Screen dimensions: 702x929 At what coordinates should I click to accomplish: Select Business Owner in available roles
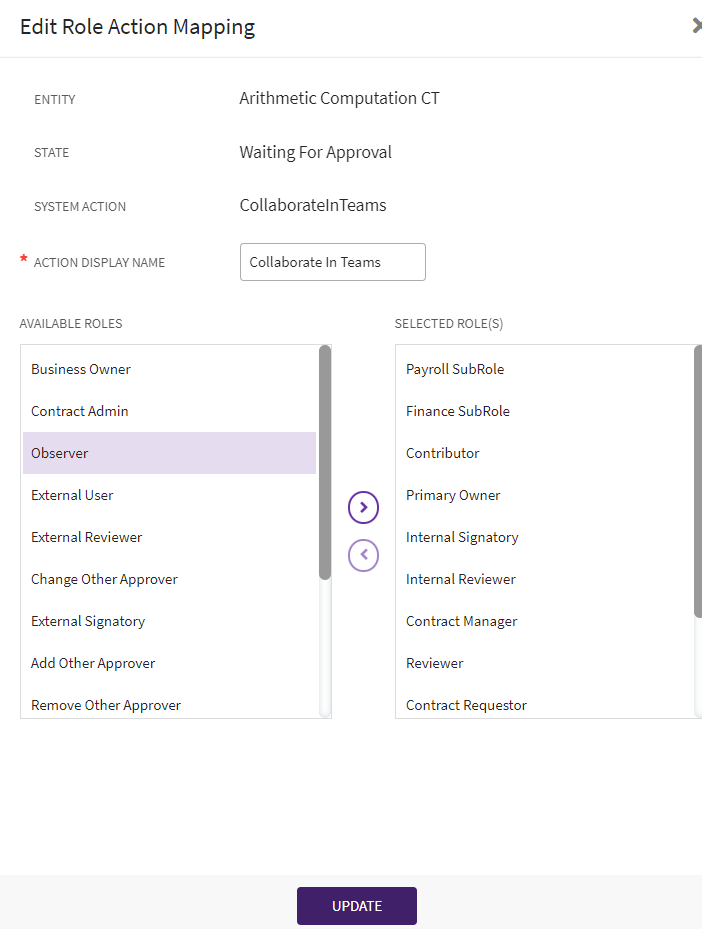tap(81, 369)
